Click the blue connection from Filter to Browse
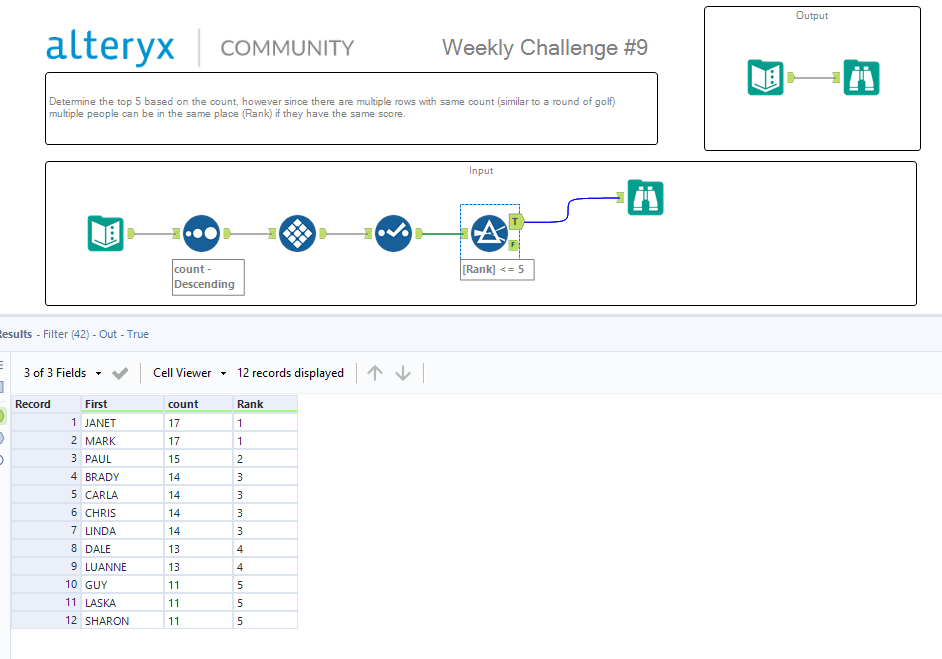 568,209
